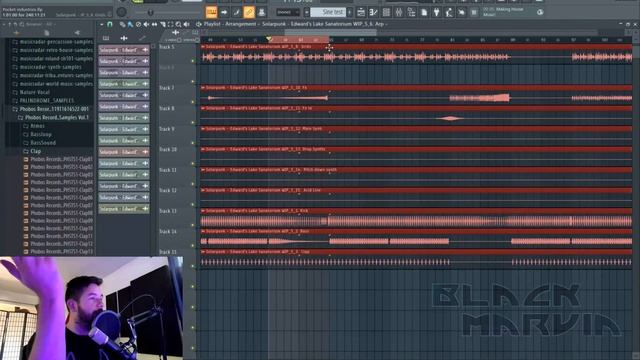Image resolution: width=640 pixels, height=360 pixels.
Task: Click the plugin tab in browser header
Action: point(77,33)
